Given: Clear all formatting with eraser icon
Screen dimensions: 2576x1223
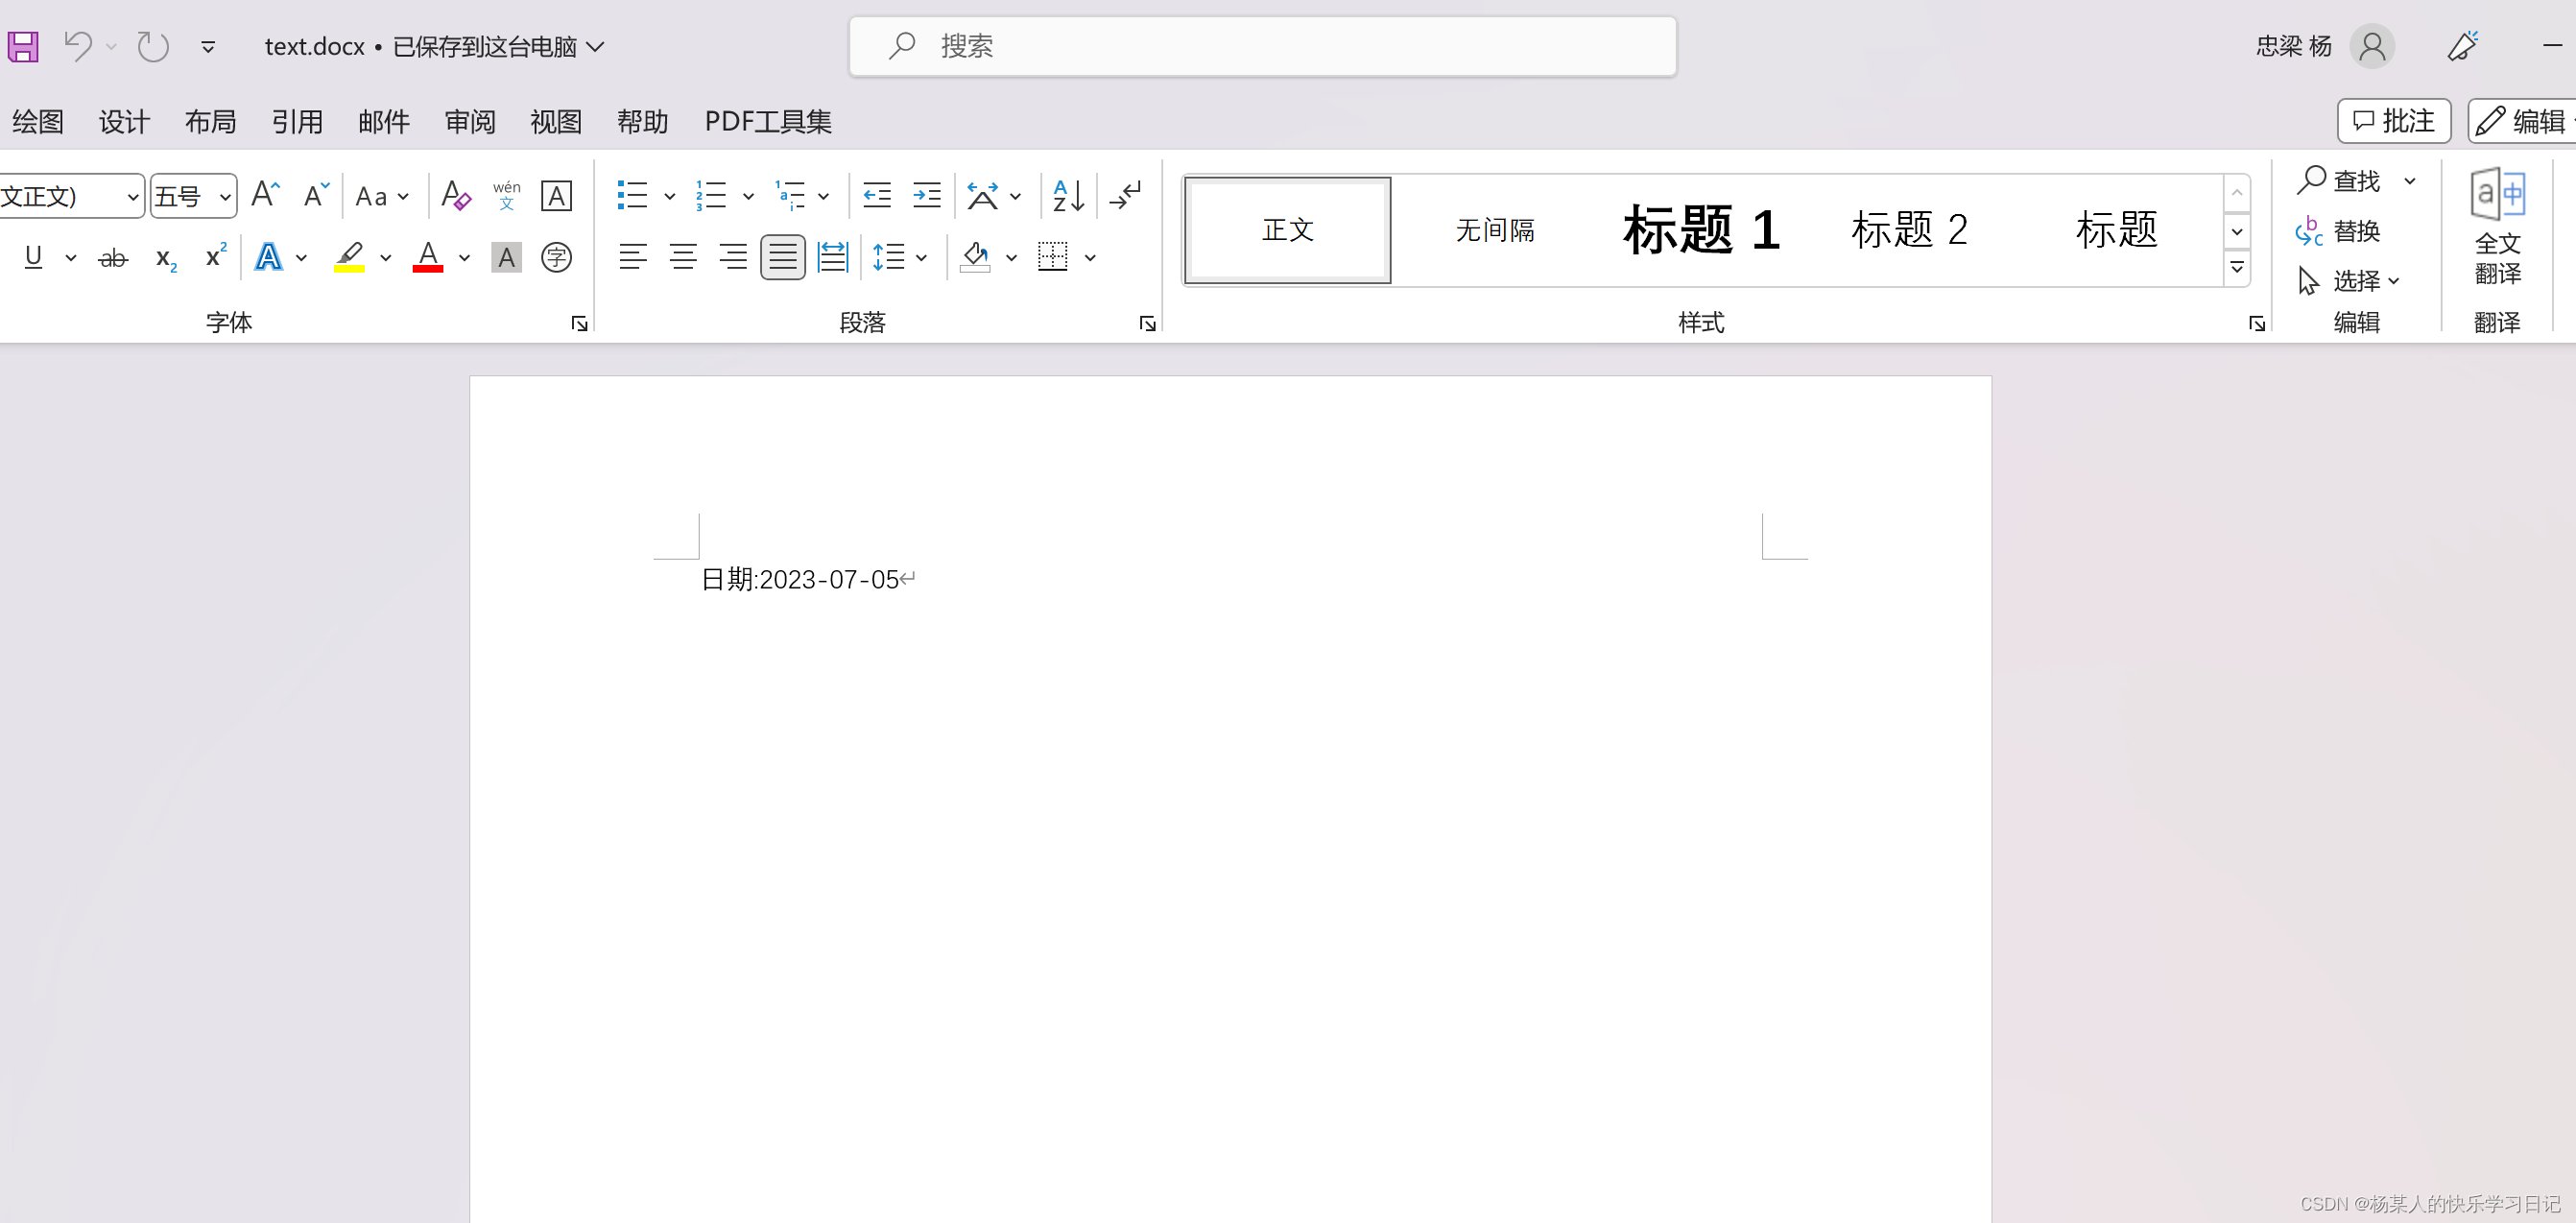Looking at the screenshot, I should click(456, 195).
